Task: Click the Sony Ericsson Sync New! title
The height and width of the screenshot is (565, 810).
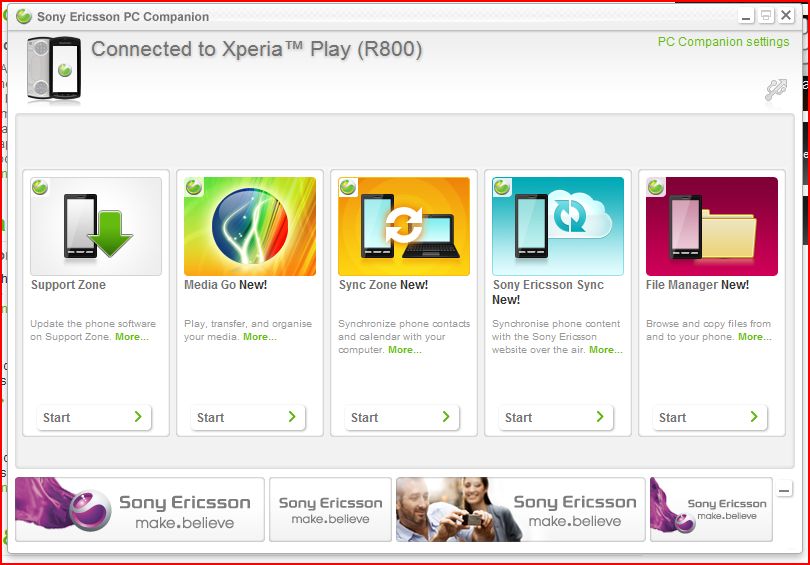Action: tap(548, 292)
